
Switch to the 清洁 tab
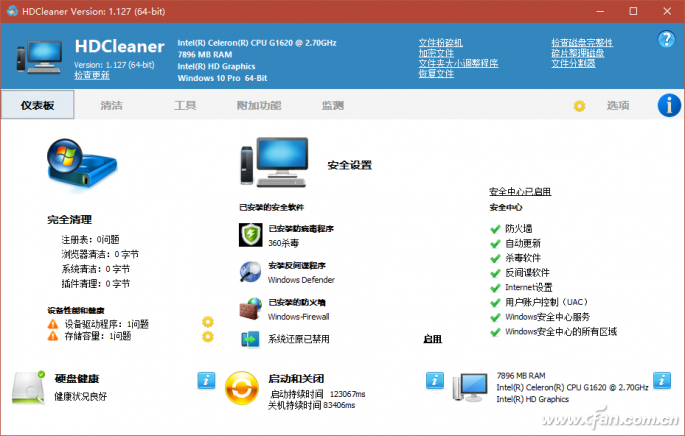(x=111, y=105)
